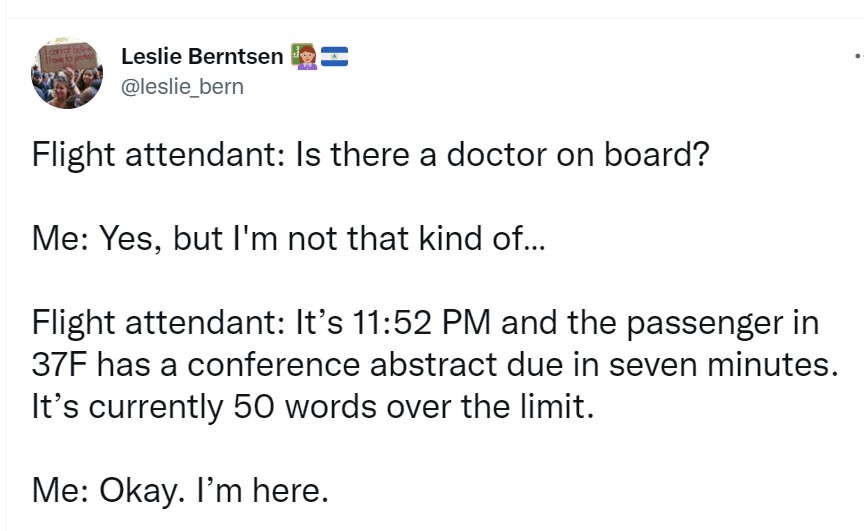Click the Leslie Berntsen display name
The height and width of the screenshot is (531, 864).
tap(201, 57)
